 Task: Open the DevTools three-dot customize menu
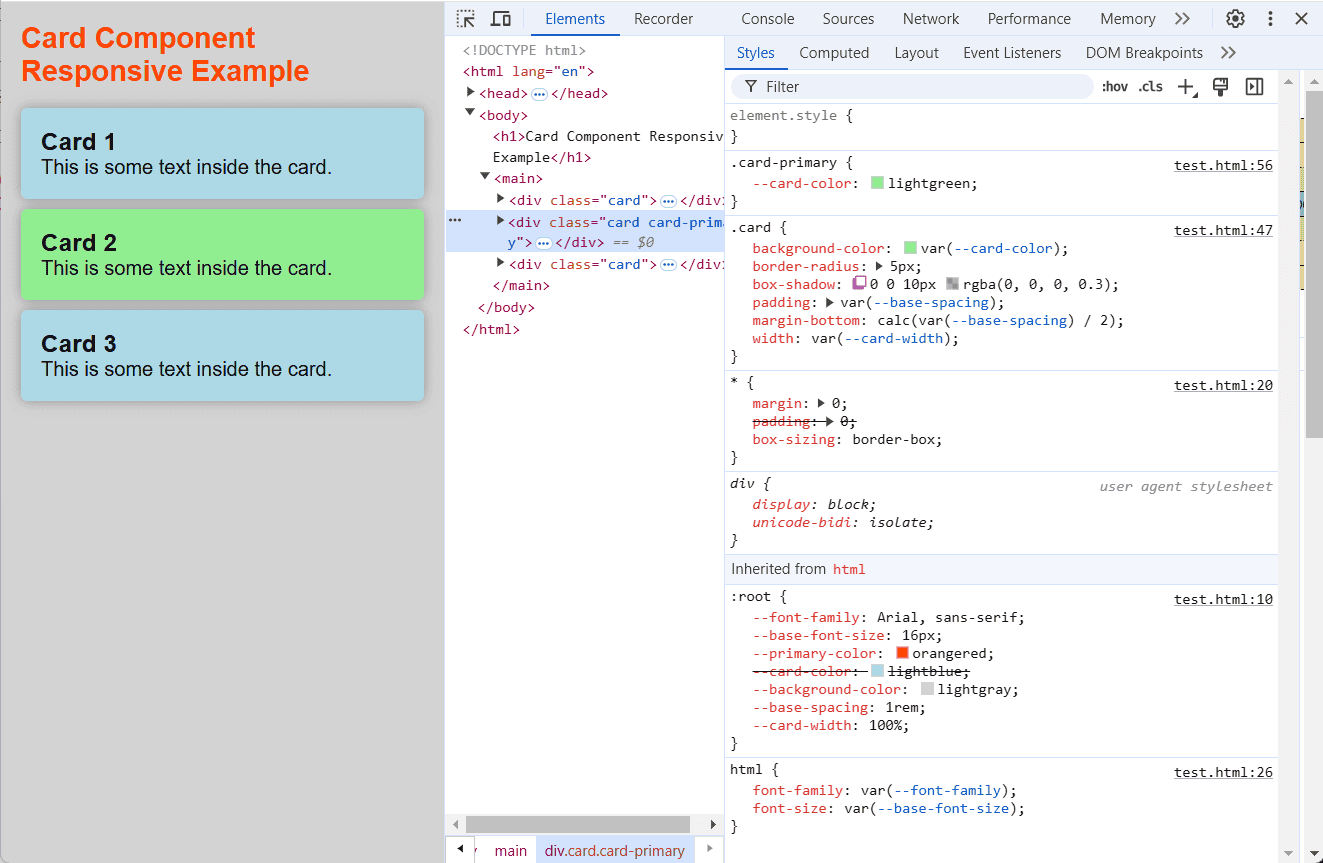(1270, 18)
